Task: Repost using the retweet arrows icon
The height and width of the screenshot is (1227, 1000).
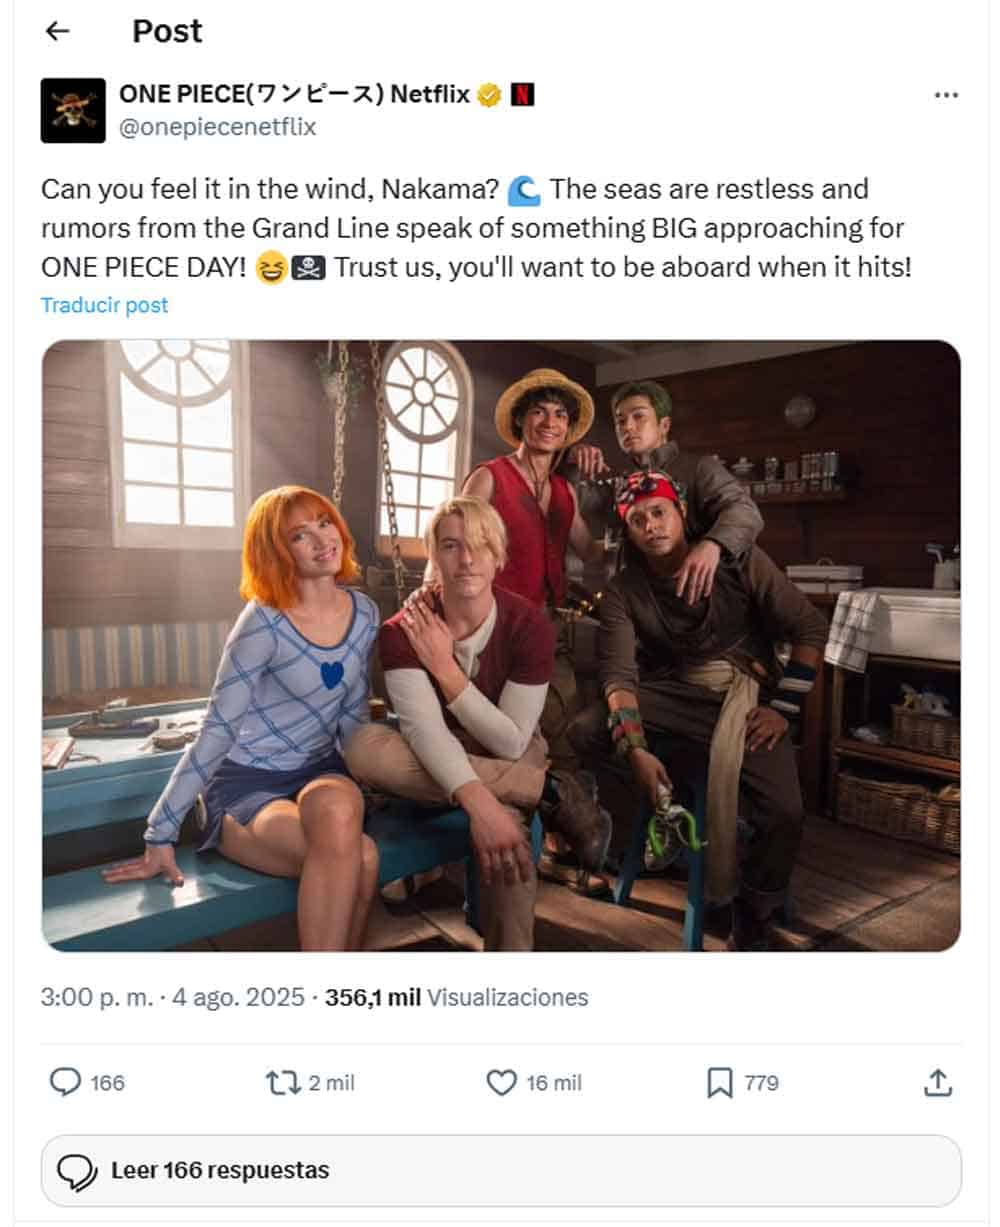Action: tap(282, 1082)
